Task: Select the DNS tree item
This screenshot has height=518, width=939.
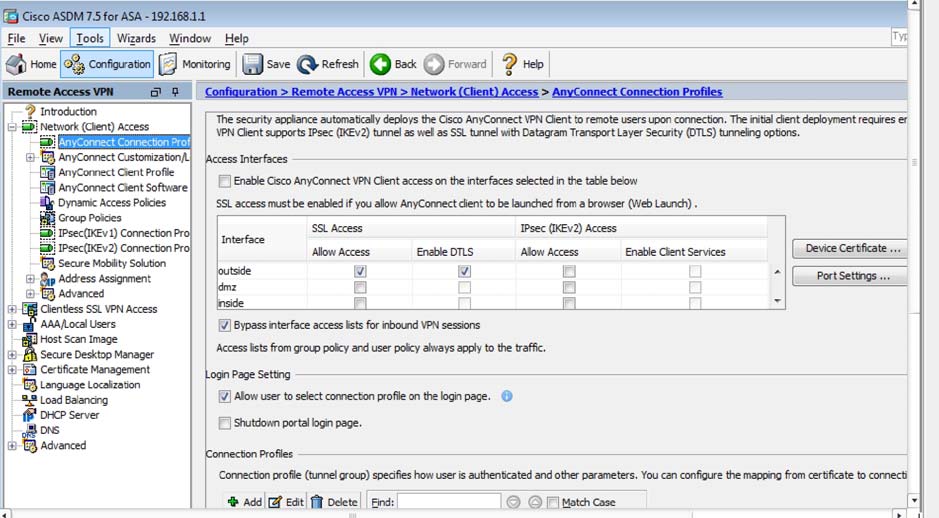Action: pyautogui.click(x=50, y=431)
